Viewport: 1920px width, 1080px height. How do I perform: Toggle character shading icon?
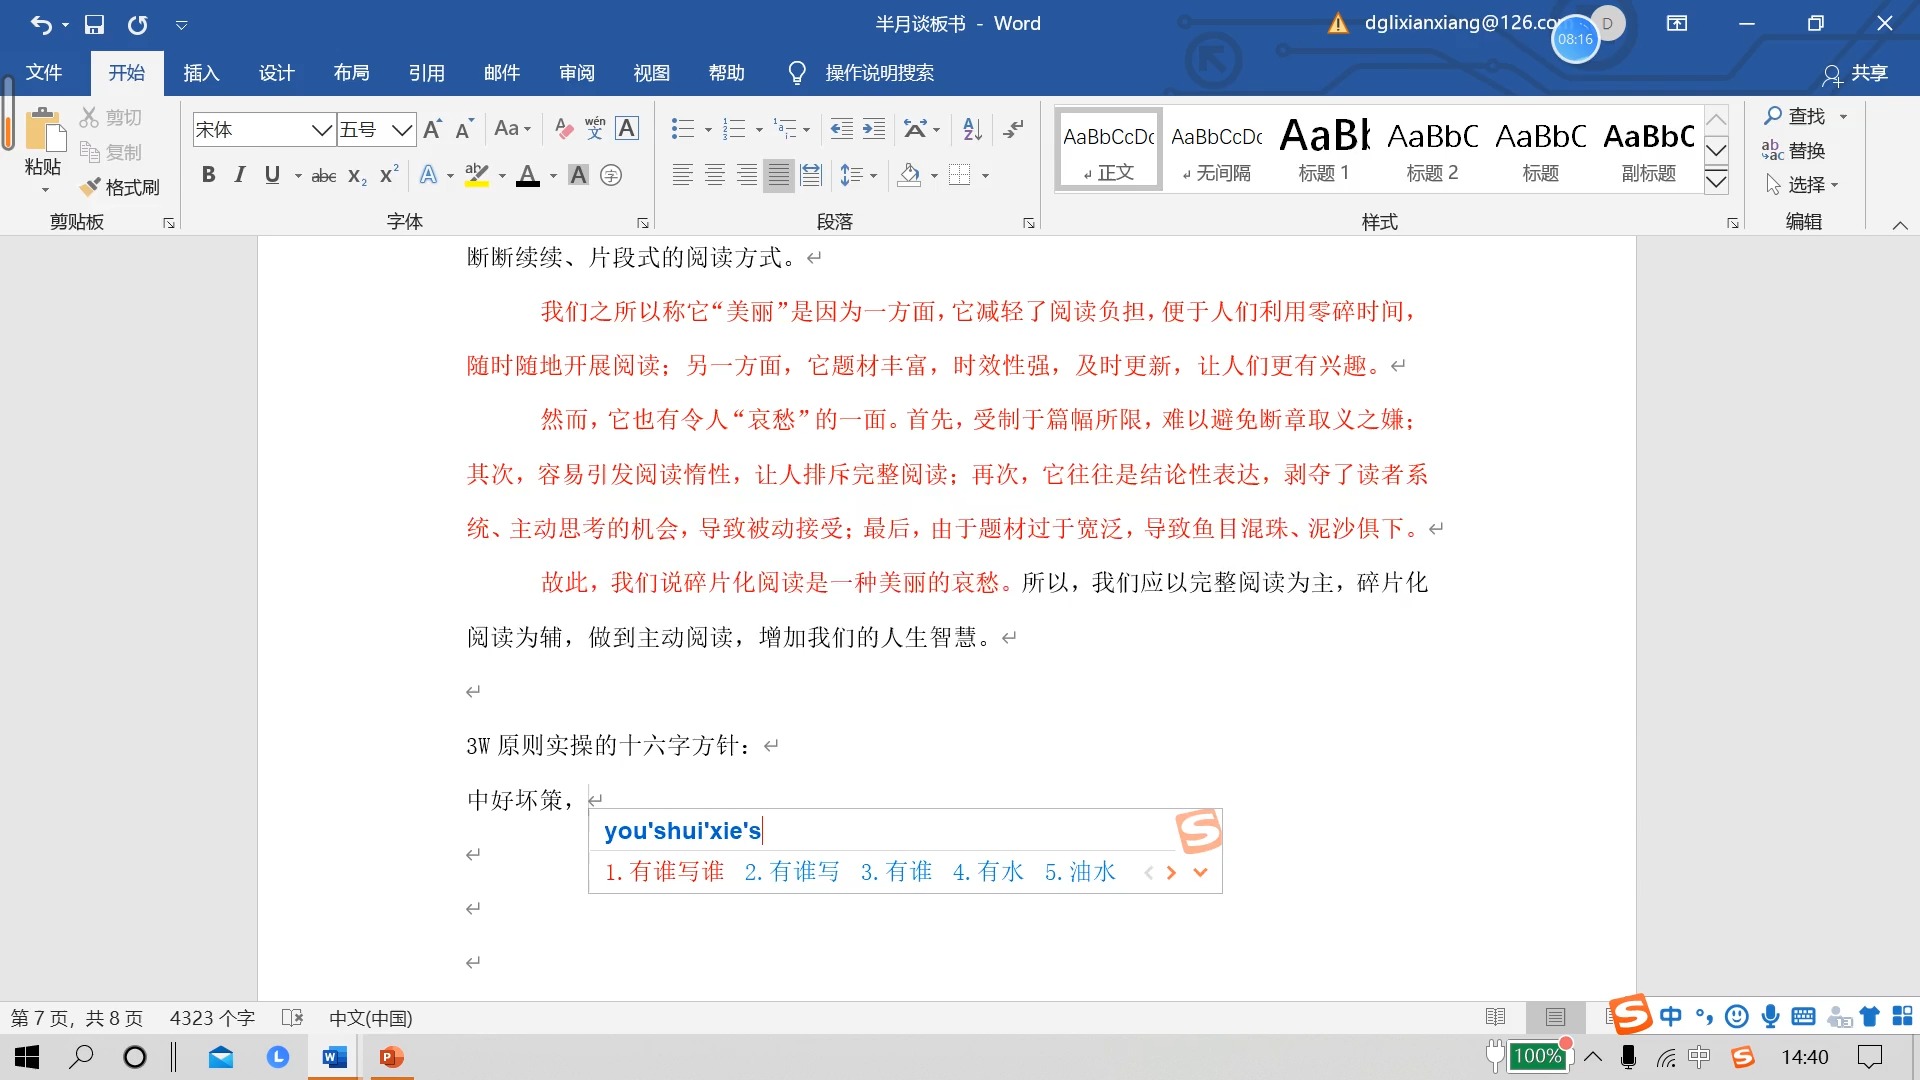578,175
